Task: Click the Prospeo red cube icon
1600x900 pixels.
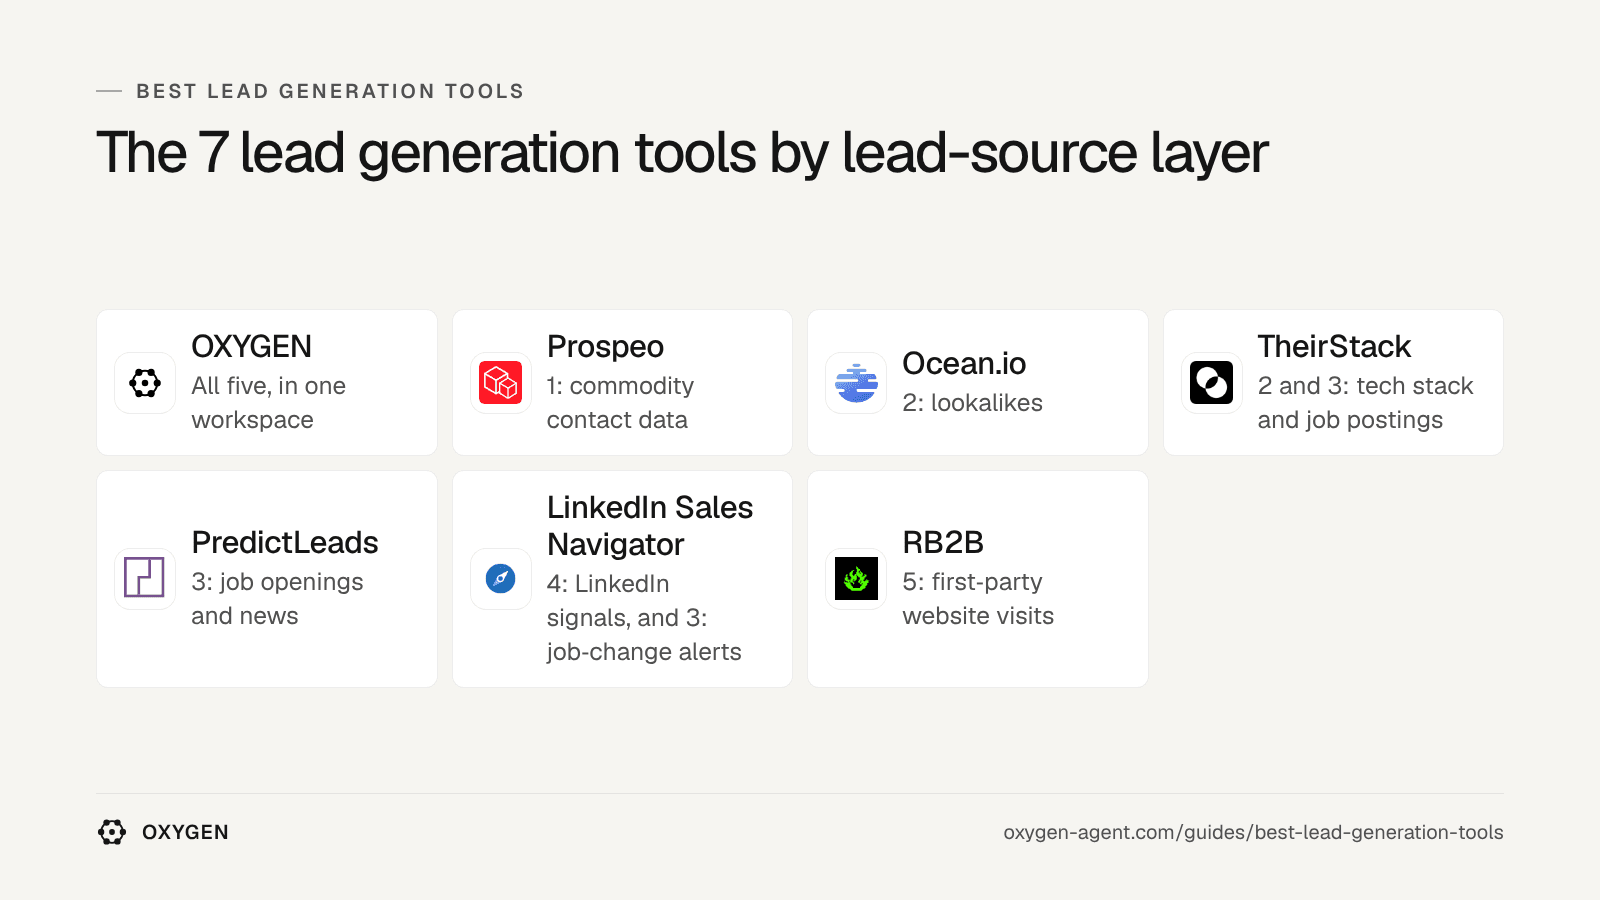Action: pos(501,383)
